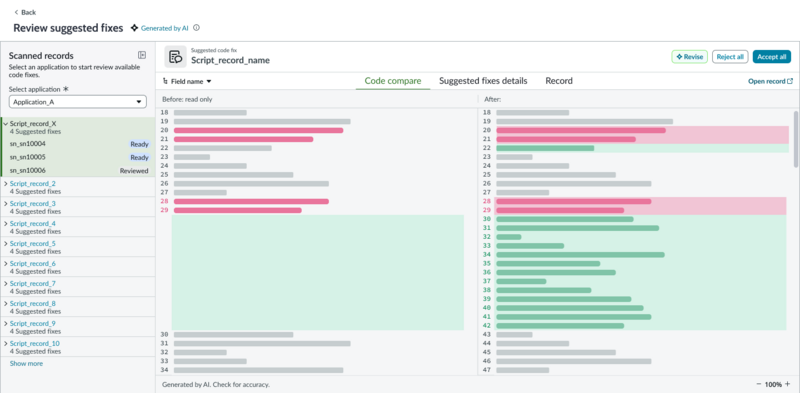Switch to the Record tab
This screenshot has width=800, height=393.
pyautogui.click(x=559, y=81)
